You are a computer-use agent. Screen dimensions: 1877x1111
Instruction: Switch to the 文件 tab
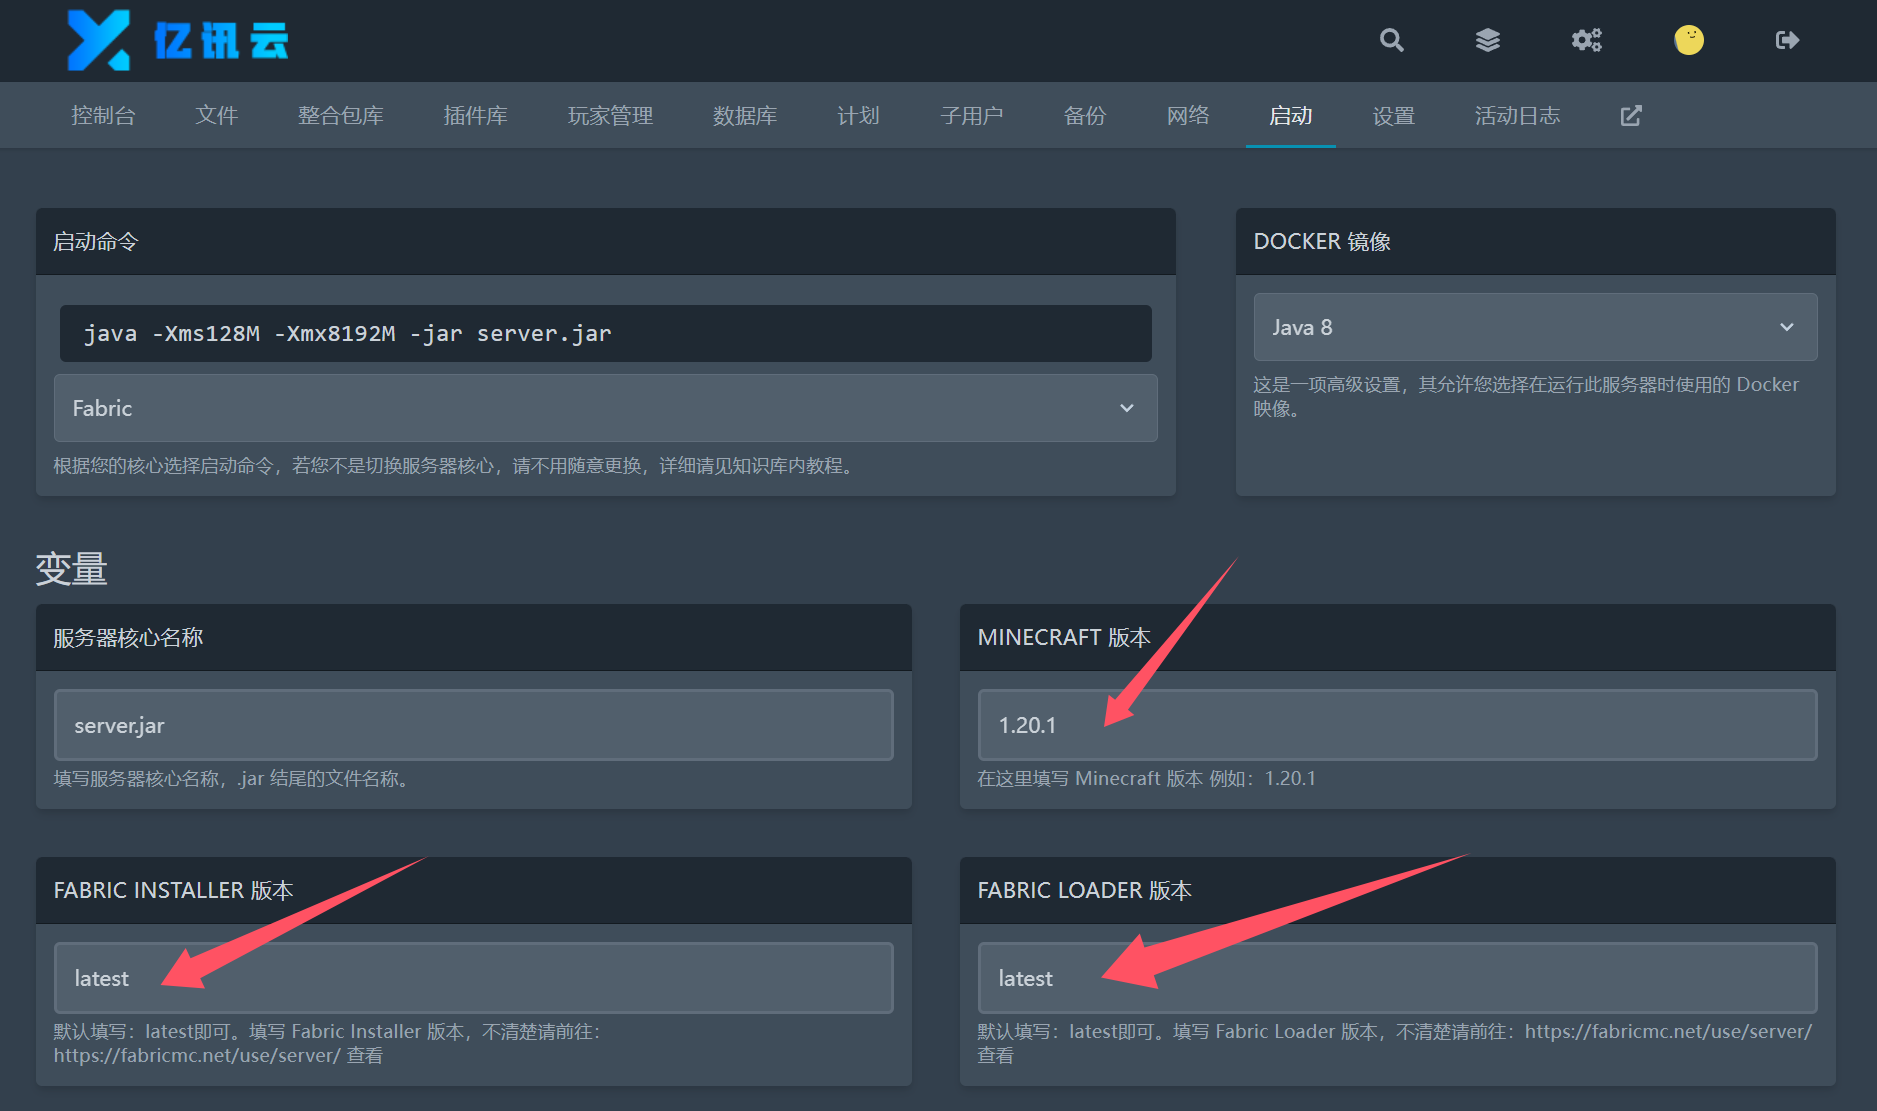(x=216, y=116)
